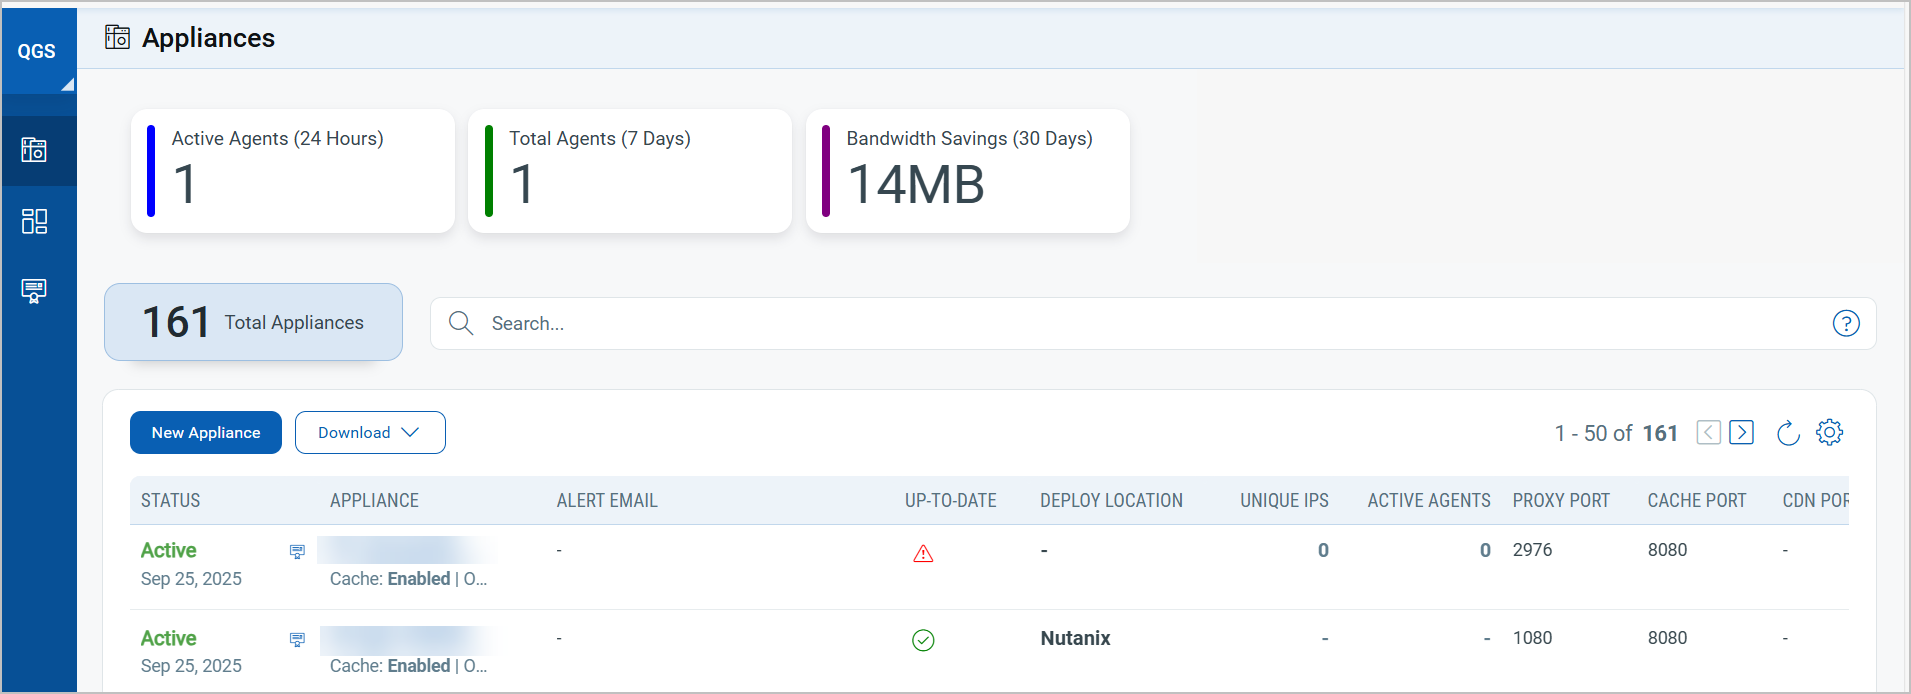The image size is (1911, 694).
Task: Open the Bandwidth Savings (30 Days) card
Action: [967, 171]
